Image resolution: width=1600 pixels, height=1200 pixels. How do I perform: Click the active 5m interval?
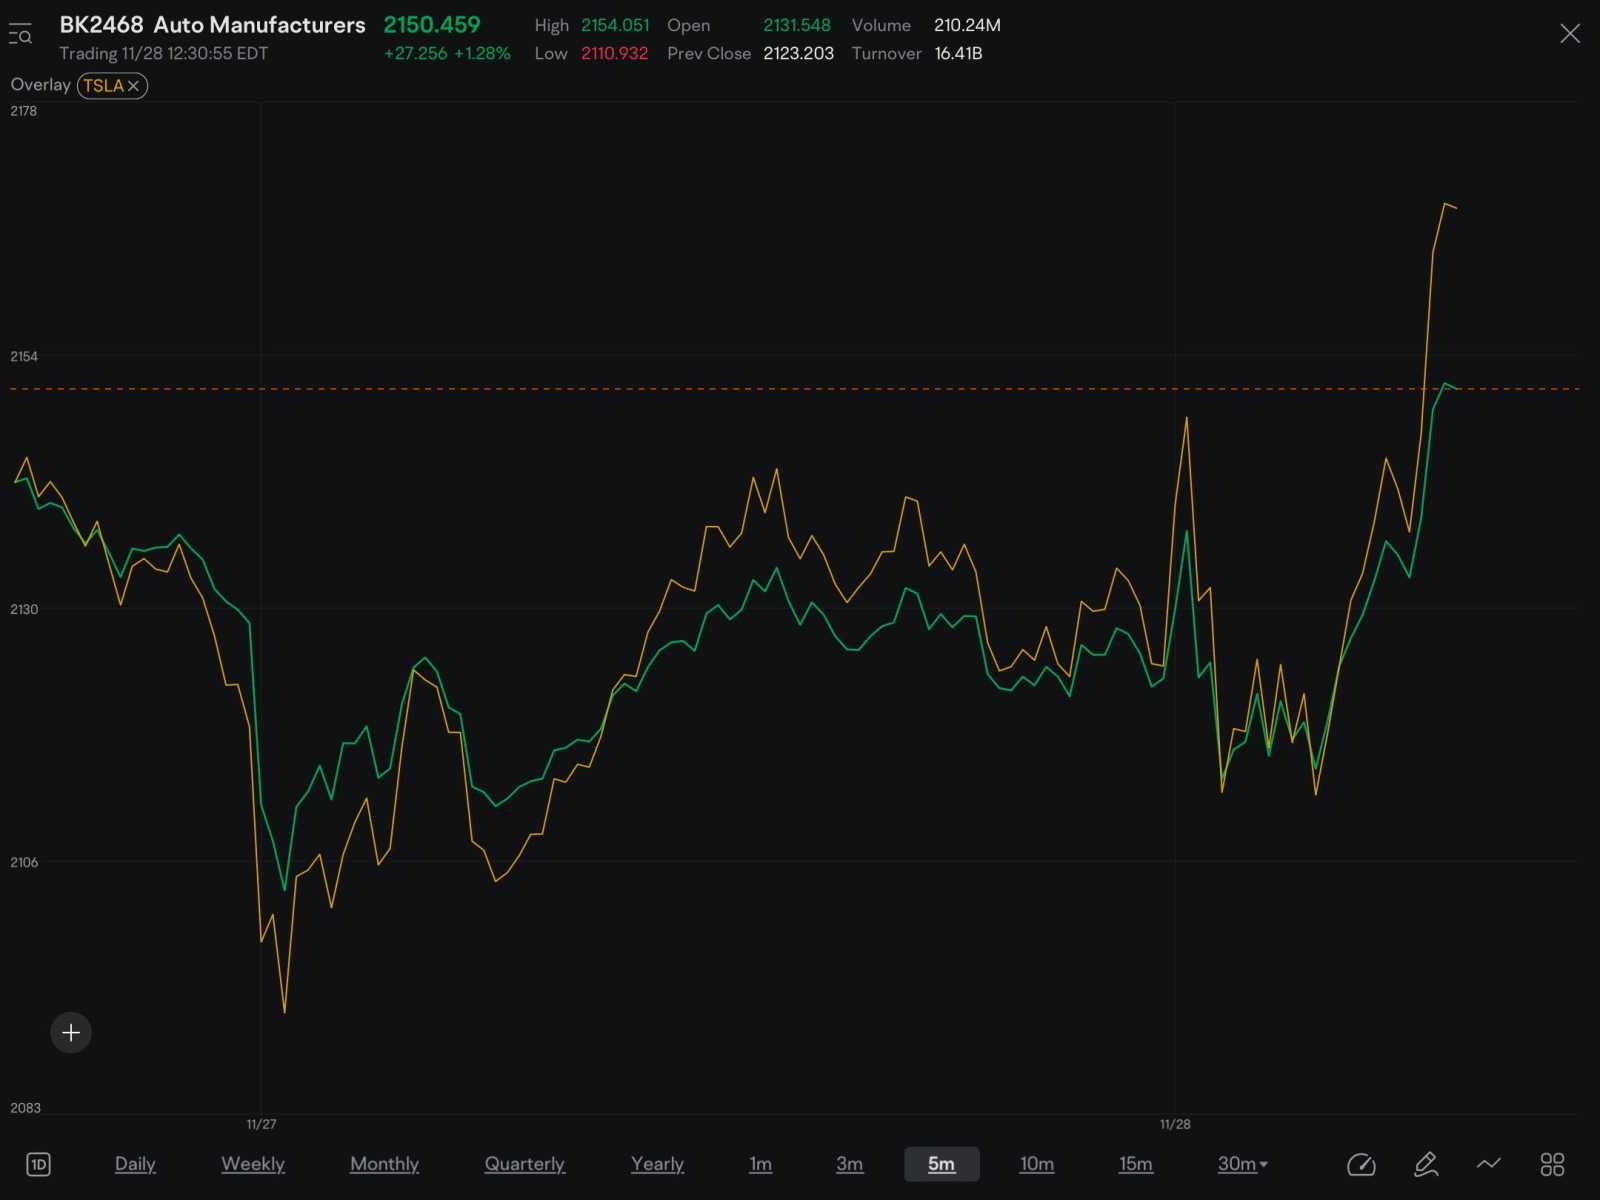click(941, 1164)
